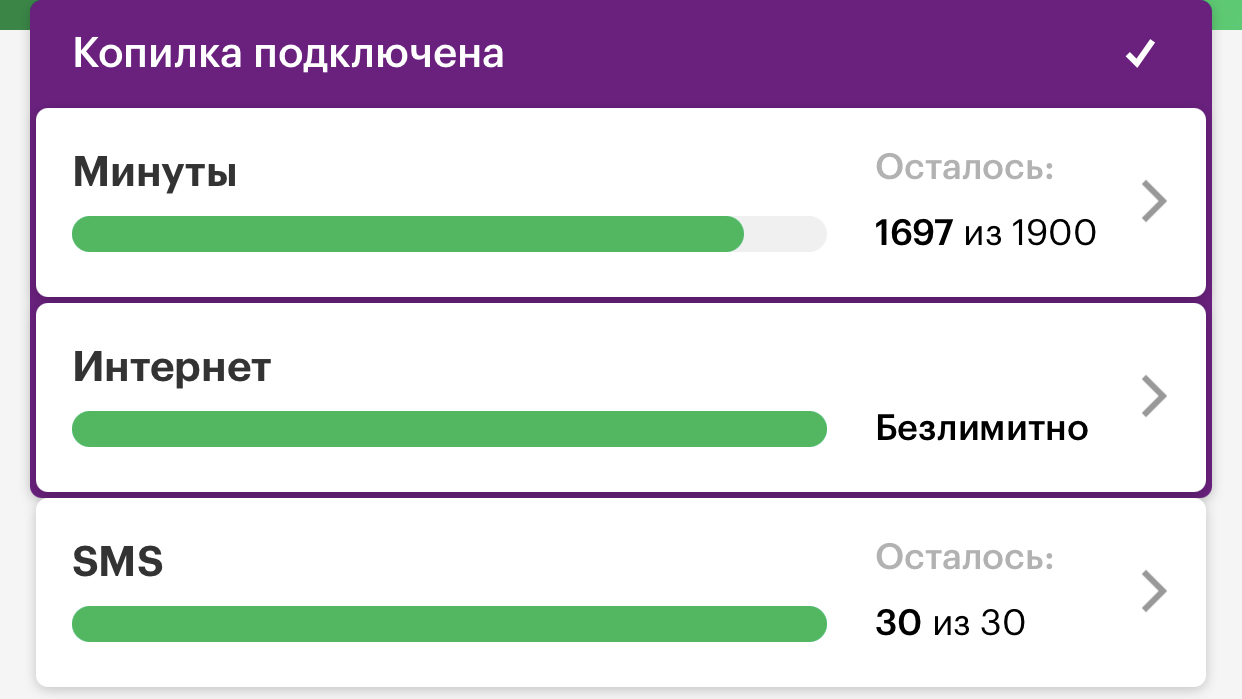Image resolution: width=1242 pixels, height=699 pixels.
Task: Click the SMS progress bar
Action: [449, 623]
